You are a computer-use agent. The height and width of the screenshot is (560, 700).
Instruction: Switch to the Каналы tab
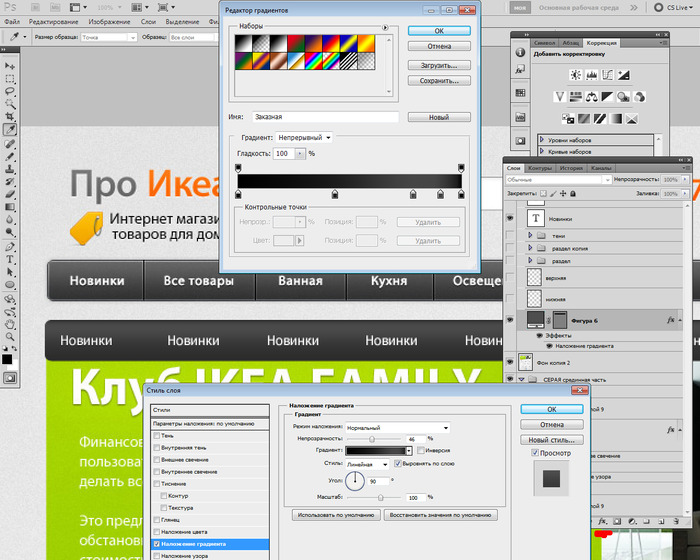601,168
